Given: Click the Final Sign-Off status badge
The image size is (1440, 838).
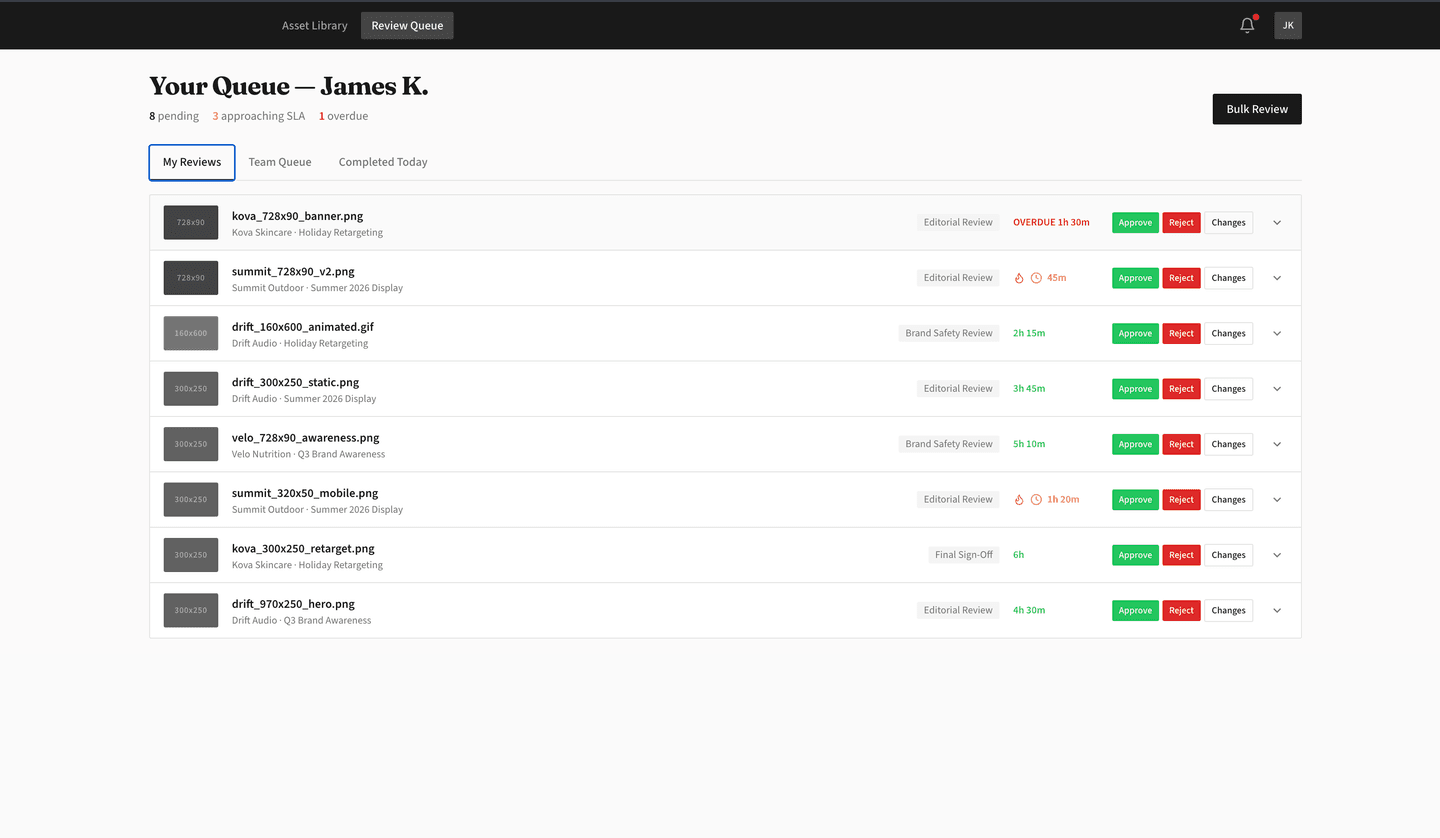Looking at the screenshot, I should (963, 554).
